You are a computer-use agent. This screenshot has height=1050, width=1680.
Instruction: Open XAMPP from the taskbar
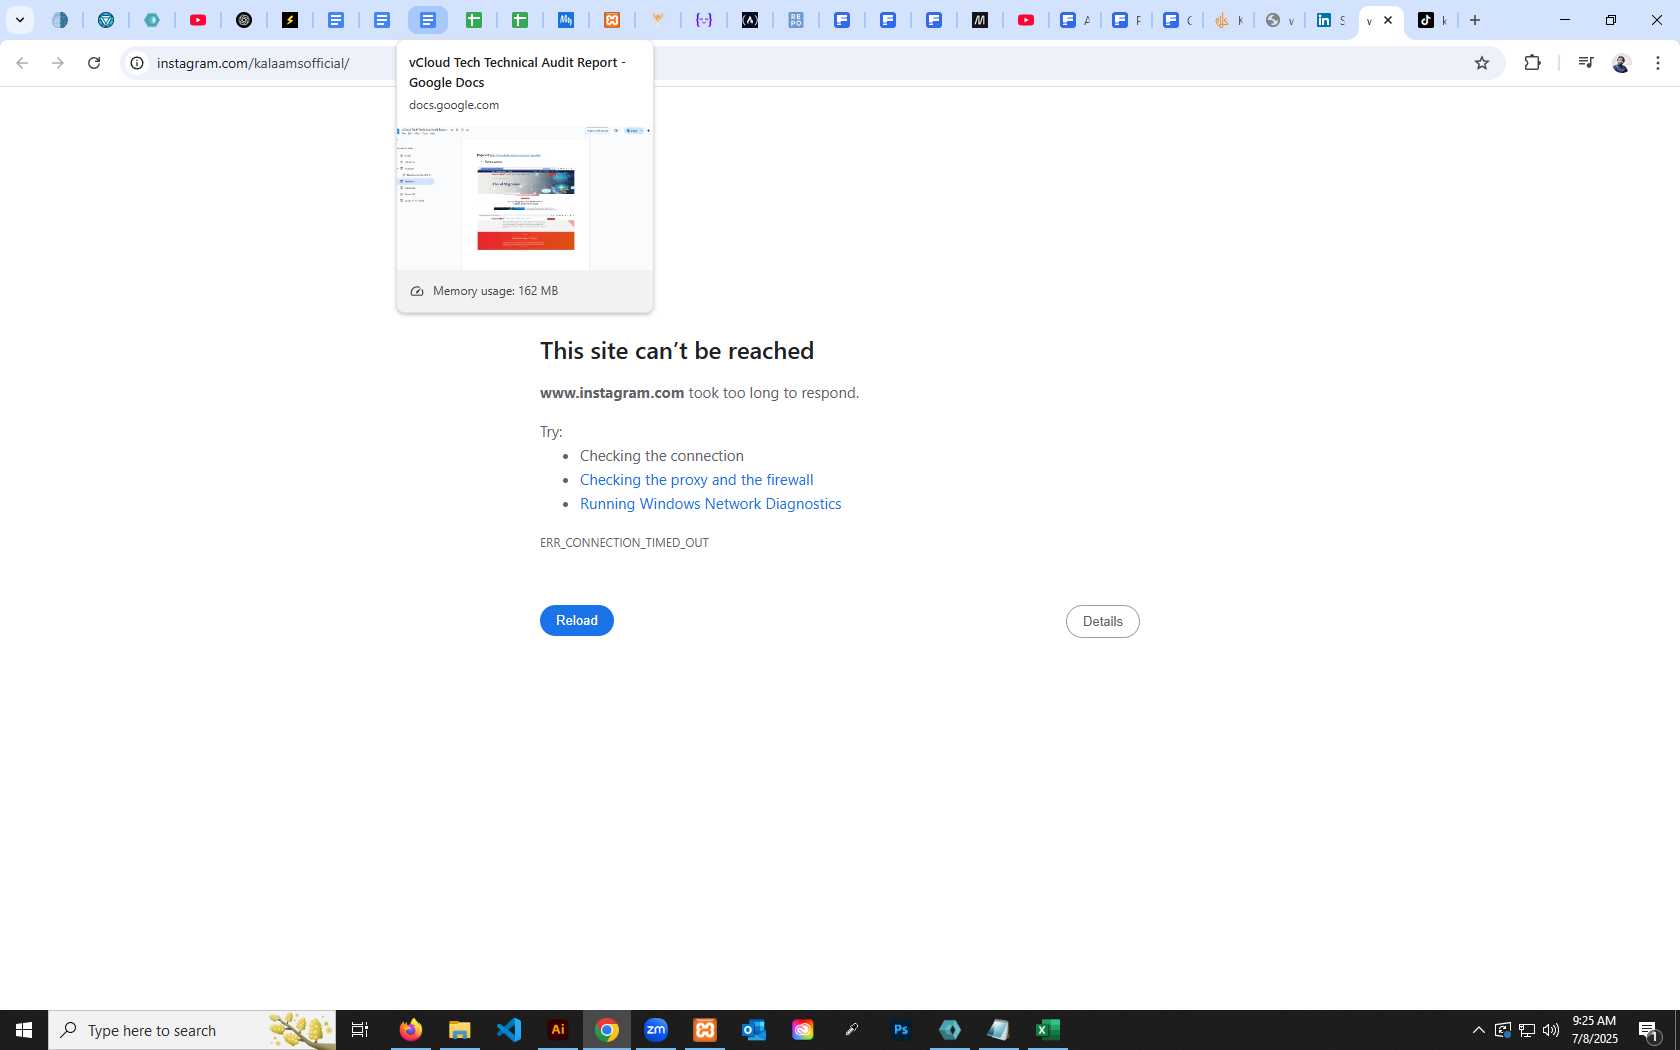[705, 1030]
